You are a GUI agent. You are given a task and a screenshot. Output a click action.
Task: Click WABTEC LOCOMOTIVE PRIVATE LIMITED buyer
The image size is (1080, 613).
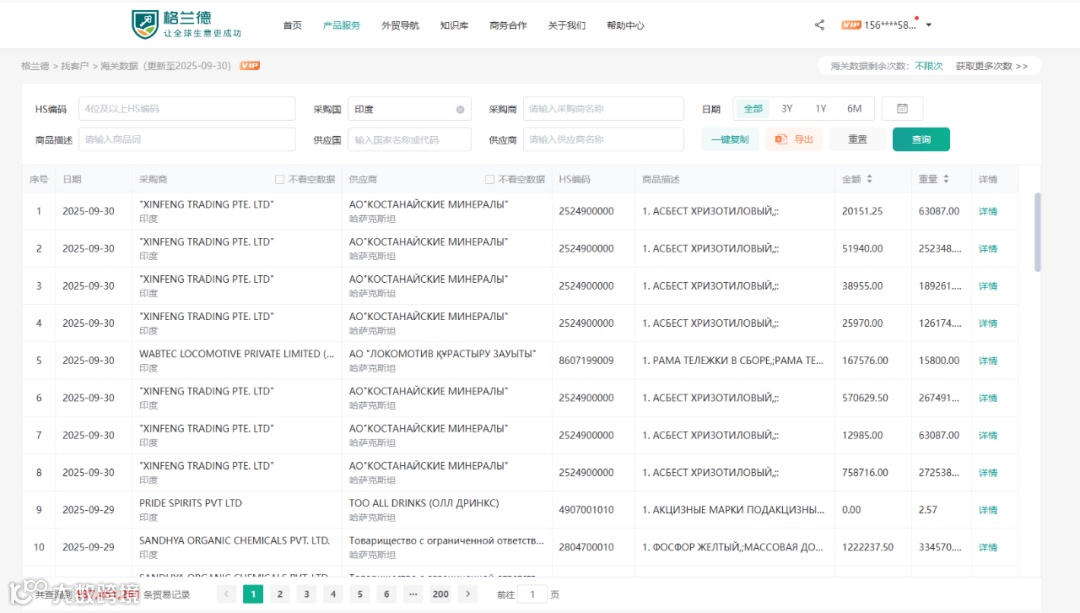(236, 353)
